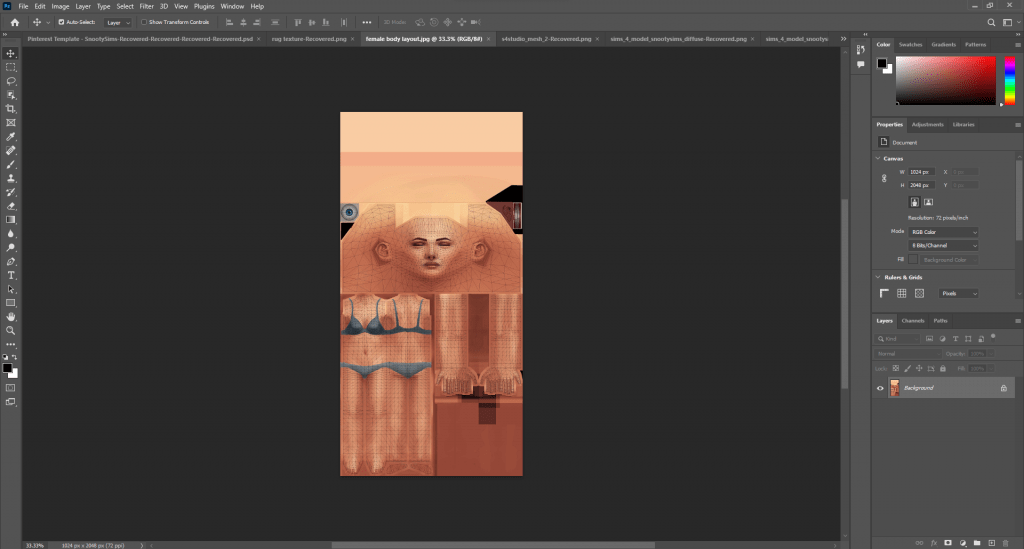Click the Home icon in options bar
This screenshot has width=1024, height=549.
pos(14,21)
